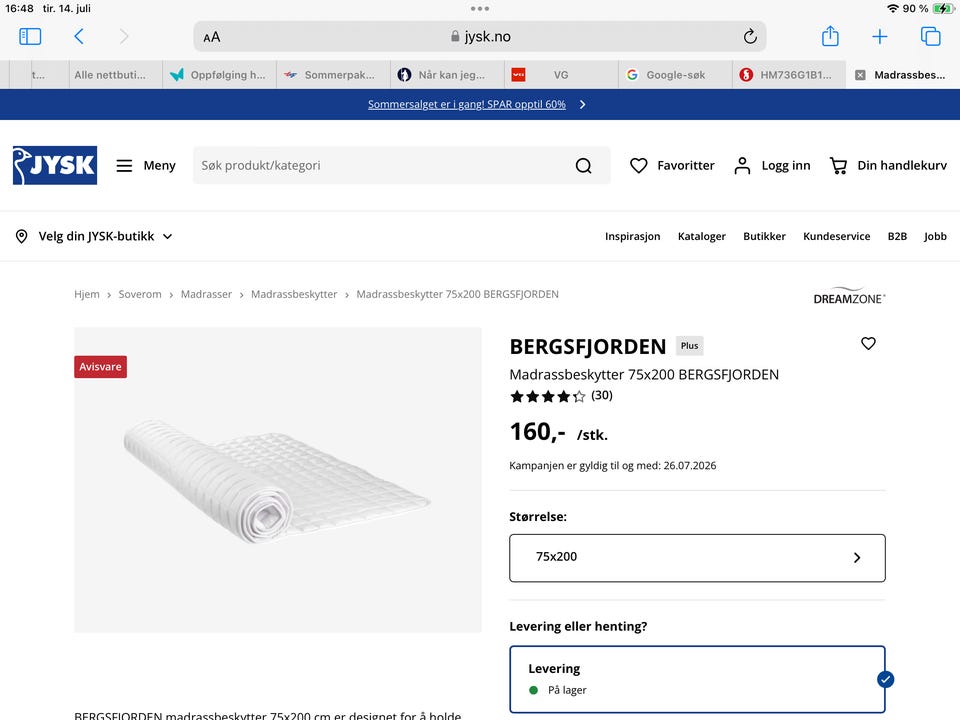960x720 pixels.
Task: Show the tab overview
Action: pos(931,37)
